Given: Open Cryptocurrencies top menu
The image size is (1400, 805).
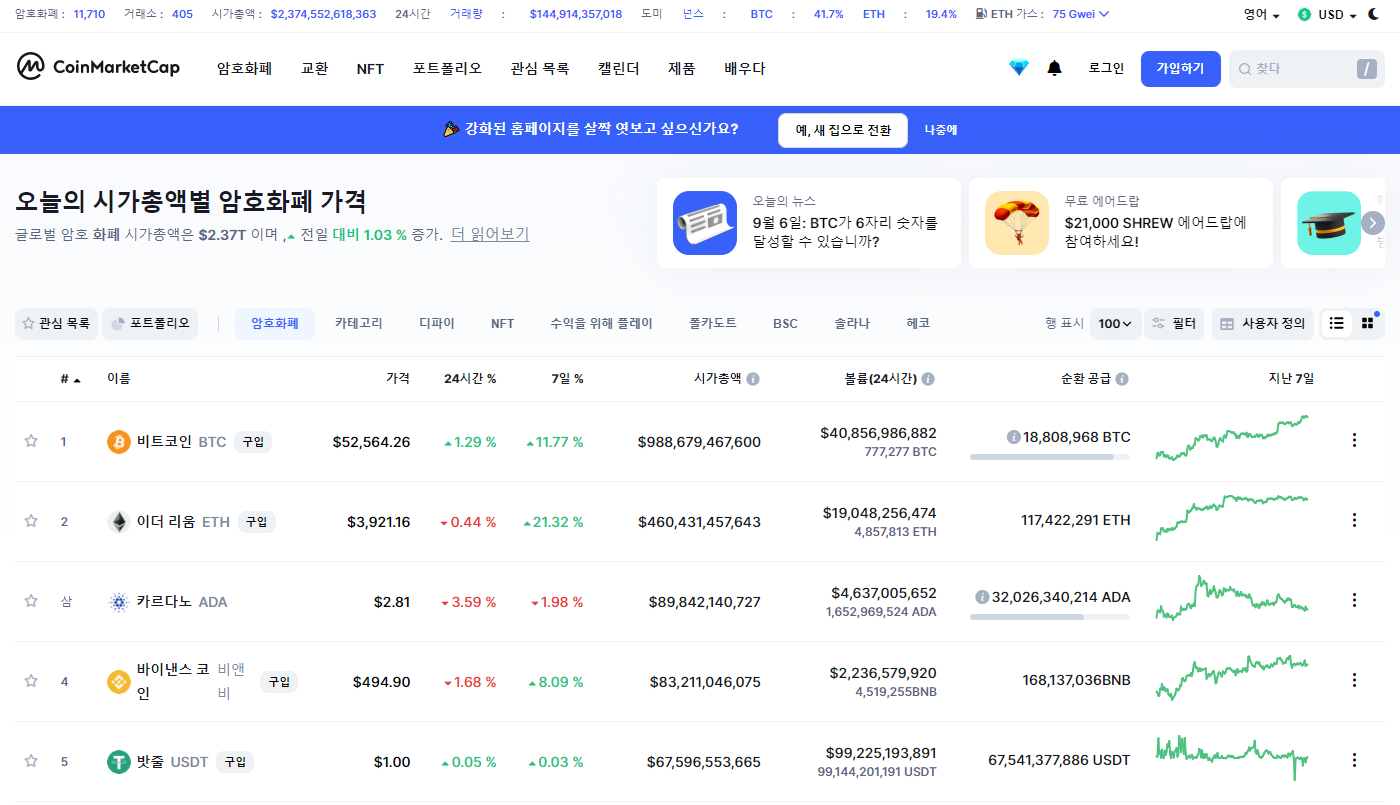Looking at the screenshot, I should pyautogui.click(x=245, y=68).
